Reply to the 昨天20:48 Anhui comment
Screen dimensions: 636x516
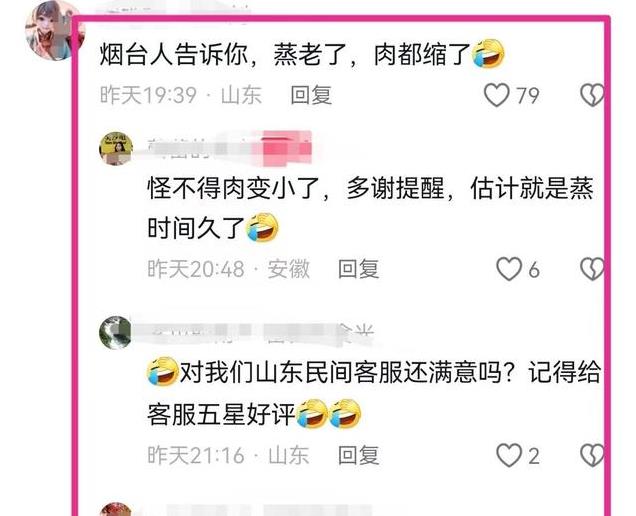359,269
